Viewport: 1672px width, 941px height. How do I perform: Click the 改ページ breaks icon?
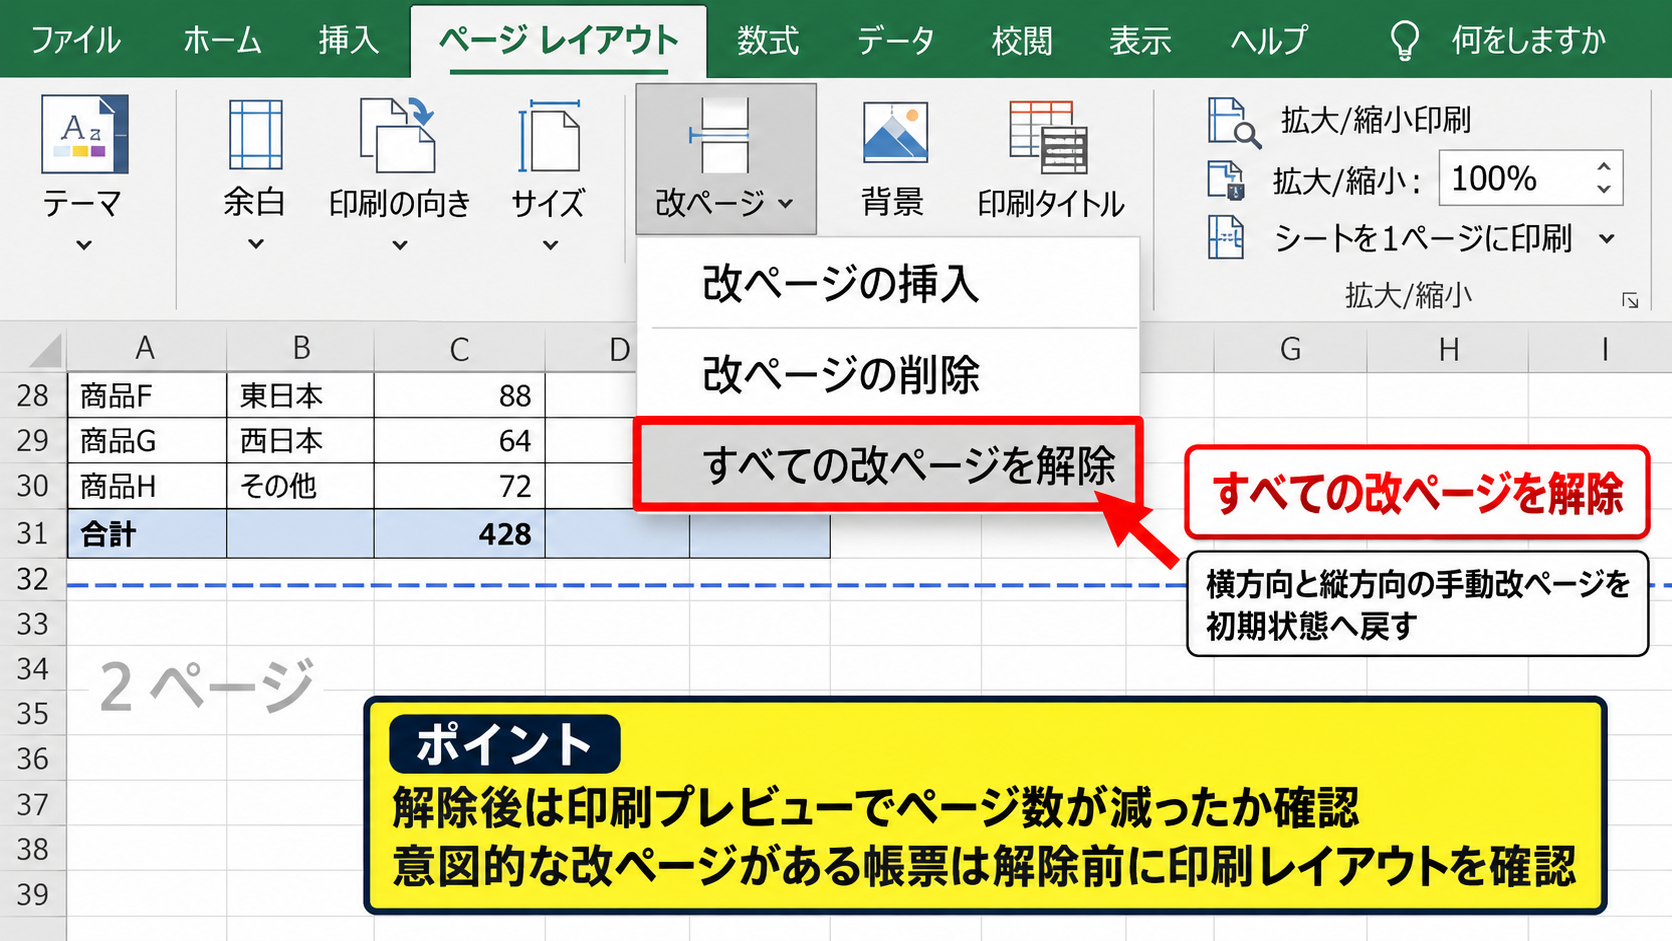718,135
